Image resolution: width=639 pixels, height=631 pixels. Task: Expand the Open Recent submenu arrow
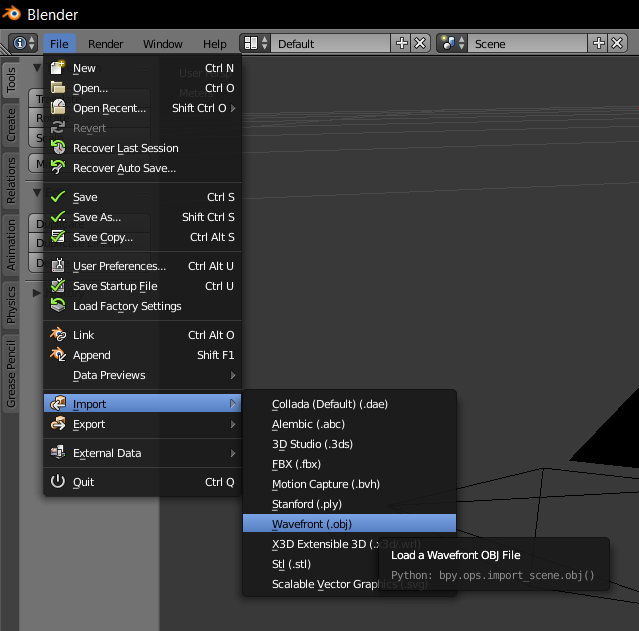pos(233,108)
